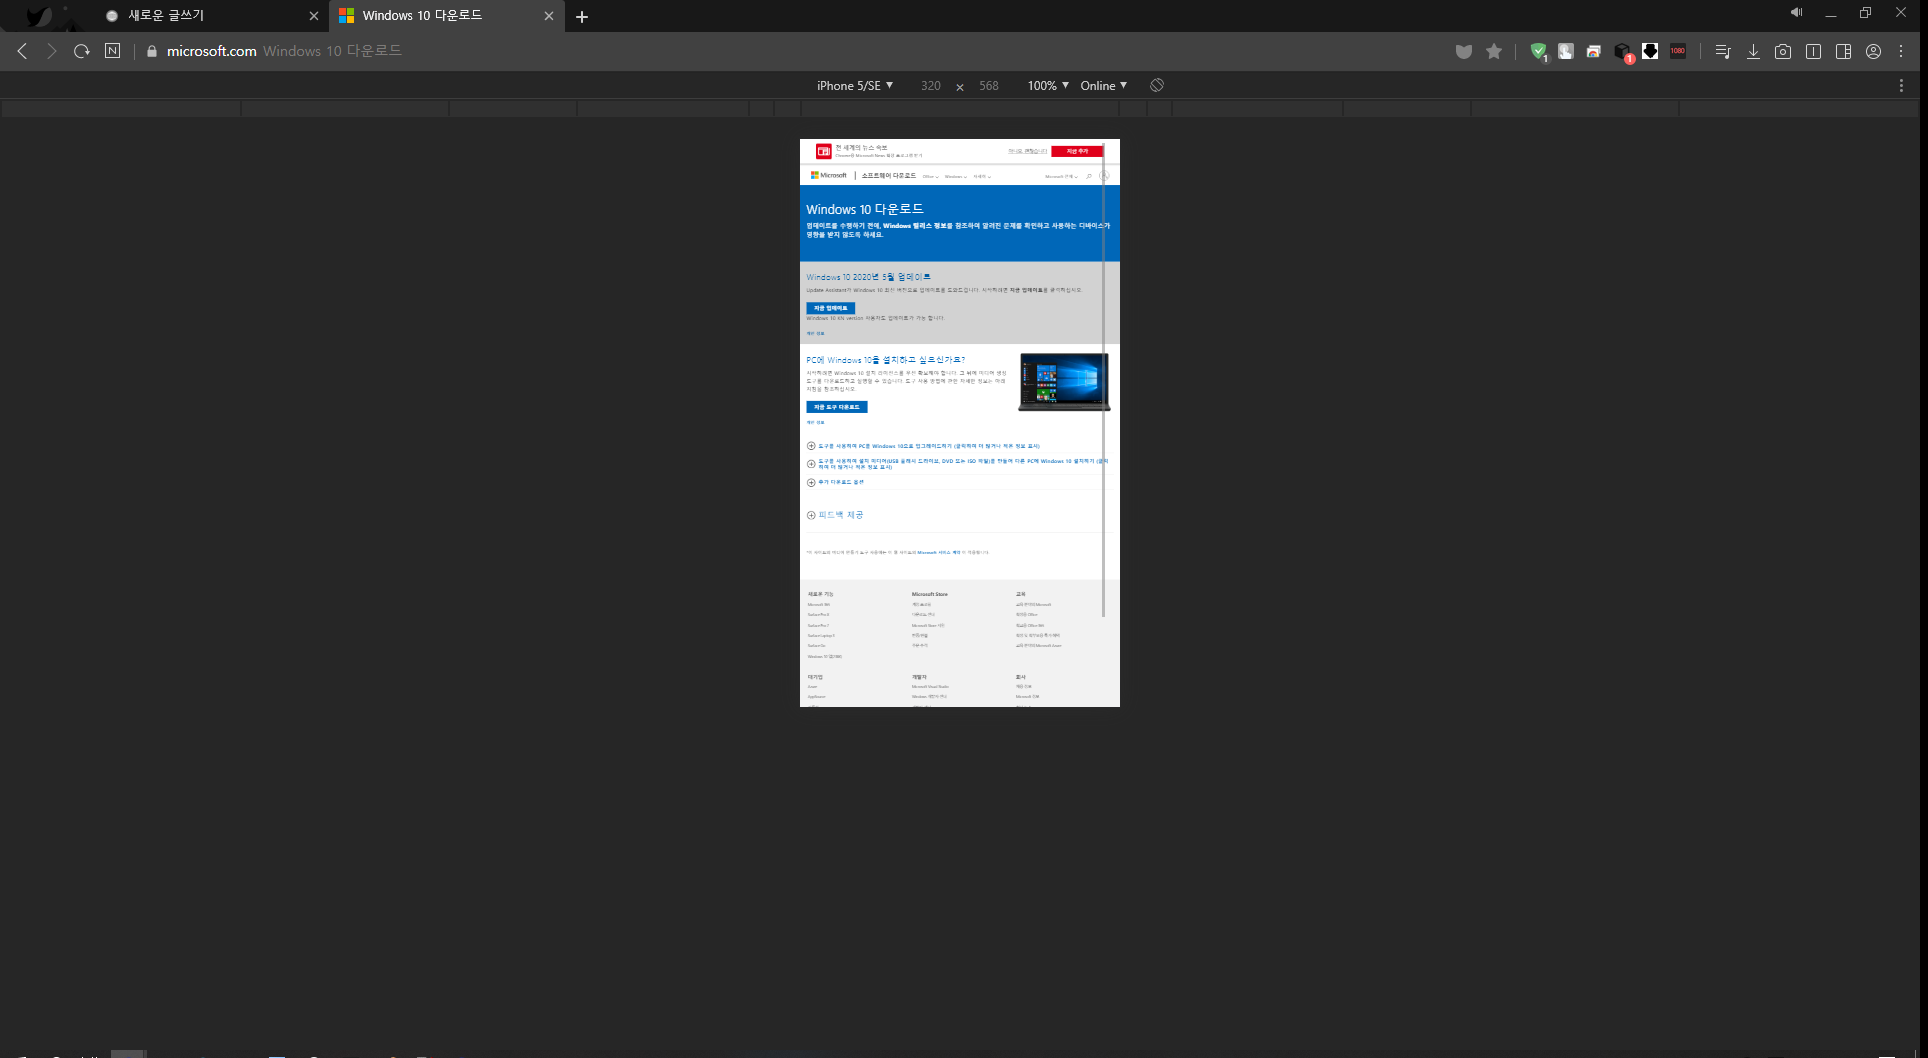Click the 320 viewport width field
This screenshot has width=1928, height=1058.
point(931,86)
